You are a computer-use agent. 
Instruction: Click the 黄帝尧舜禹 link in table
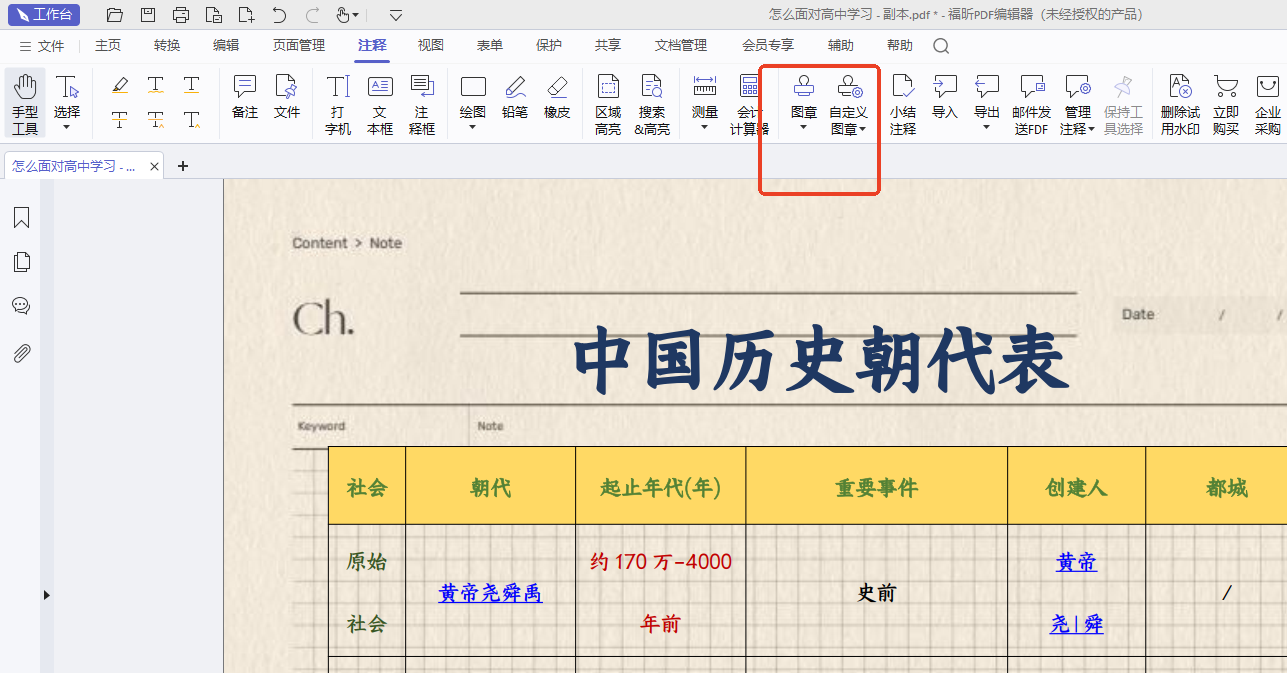point(490,593)
